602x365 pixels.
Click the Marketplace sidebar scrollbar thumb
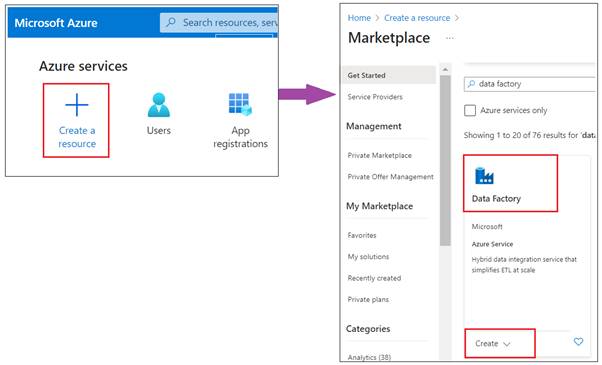pos(445,160)
